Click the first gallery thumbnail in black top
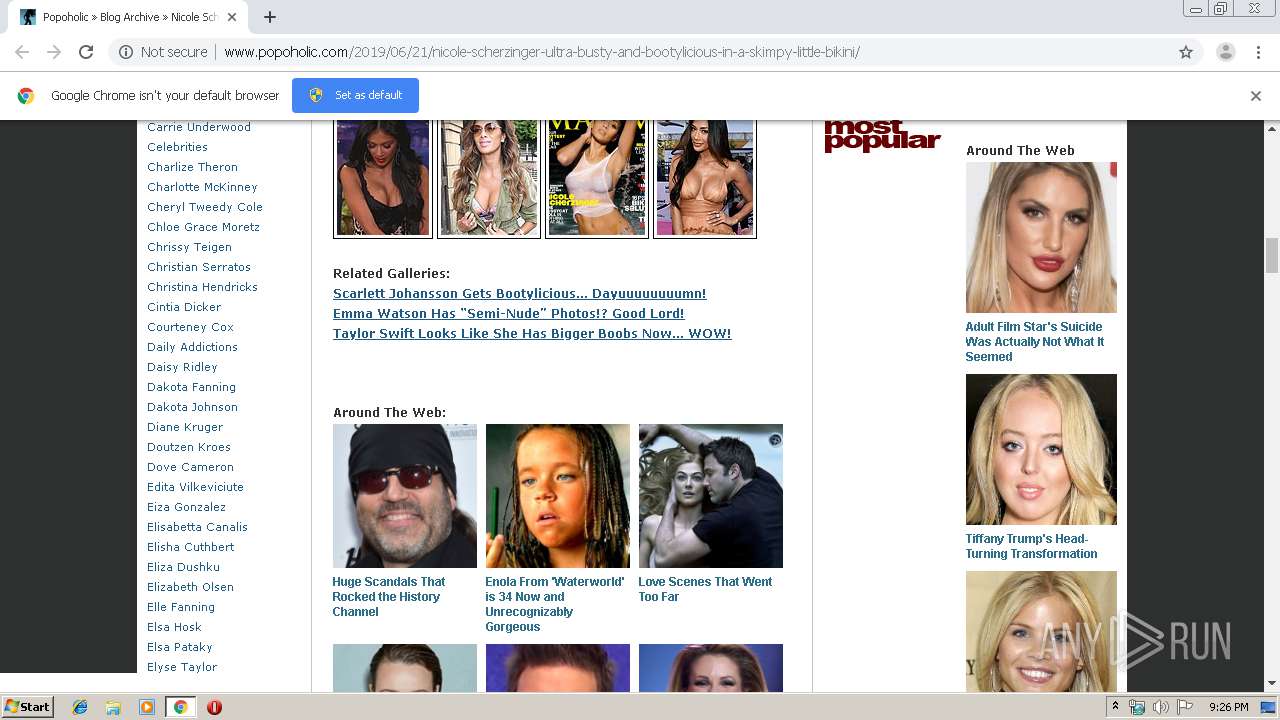Screen dimensions: 1280x720 tap(383, 178)
